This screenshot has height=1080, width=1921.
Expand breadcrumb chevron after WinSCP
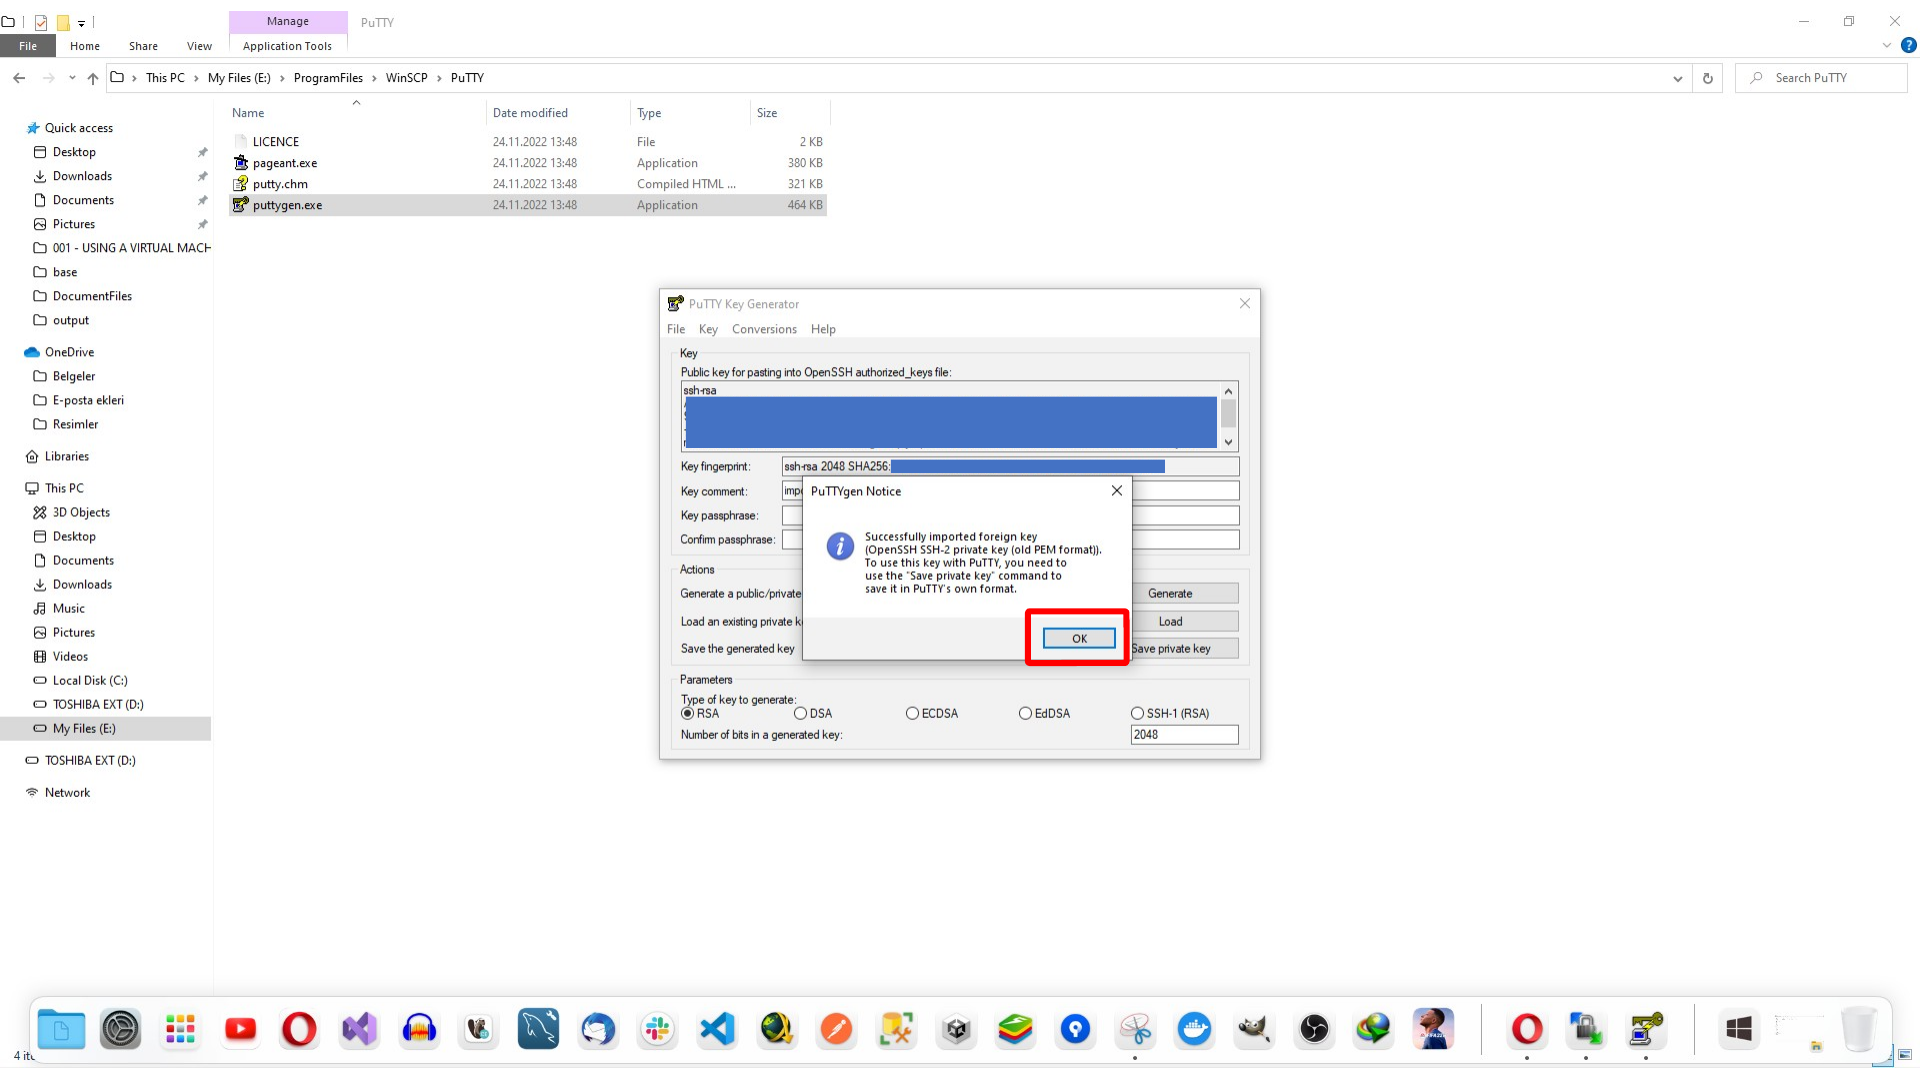click(439, 78)
